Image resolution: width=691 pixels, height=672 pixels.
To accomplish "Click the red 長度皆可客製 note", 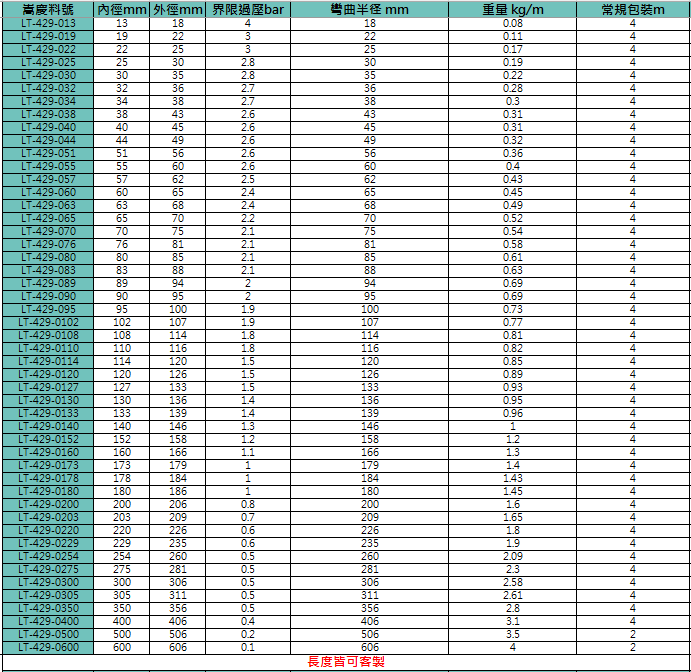I will tap(346, 662).
